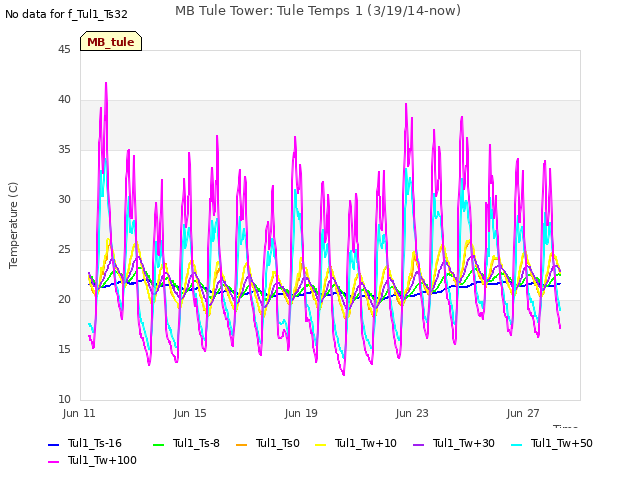The width and height of the screenshot is (640, 480).
Task: Click the 35 y-axis tick label
Action: 64,150
